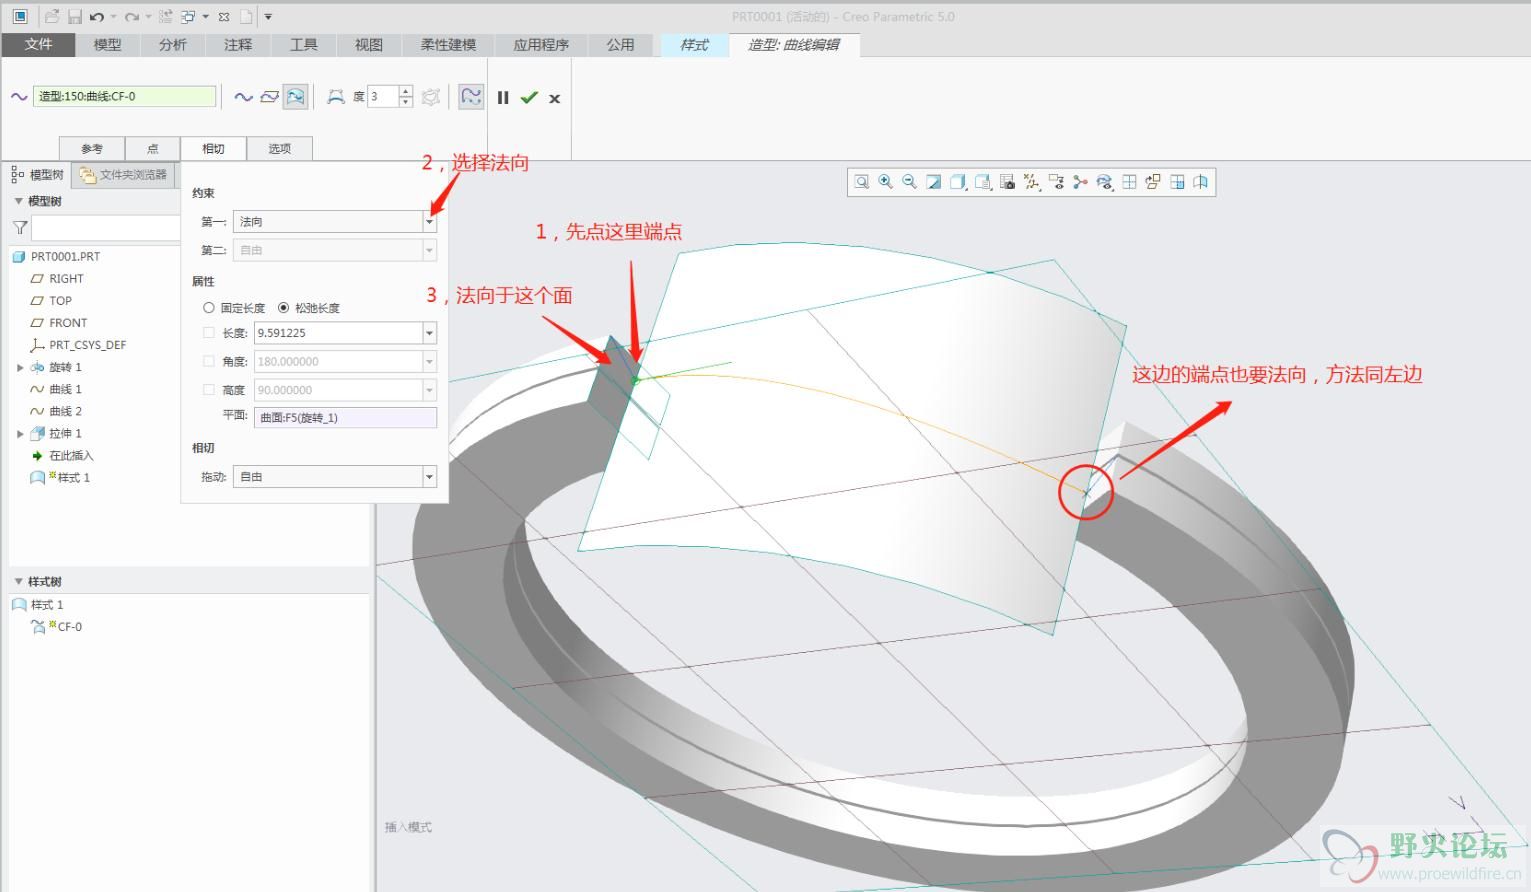Screen dimensions: 1531x892
Task: Expand the 拉伸 1 tree node
Action: click(x=20, y=434)
